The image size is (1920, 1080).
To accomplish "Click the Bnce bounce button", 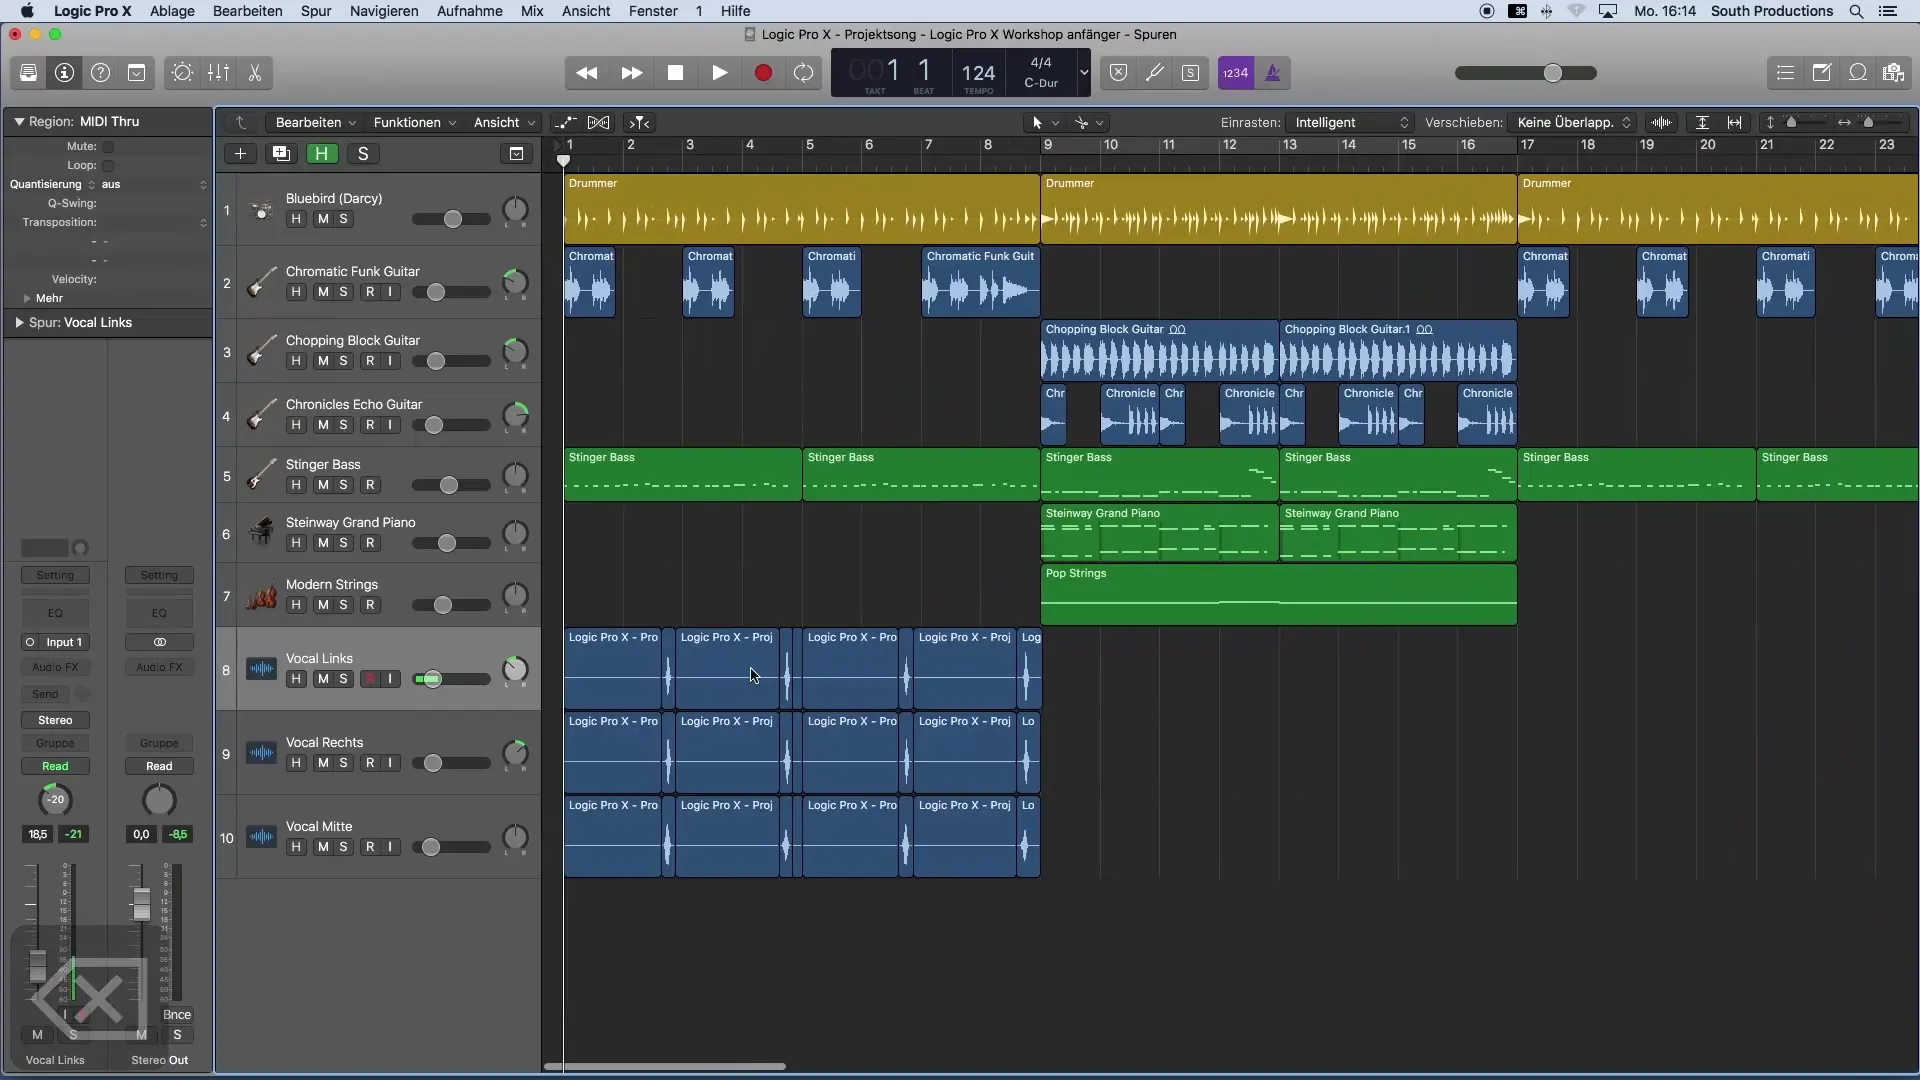I will click(x=177, y=1014).
